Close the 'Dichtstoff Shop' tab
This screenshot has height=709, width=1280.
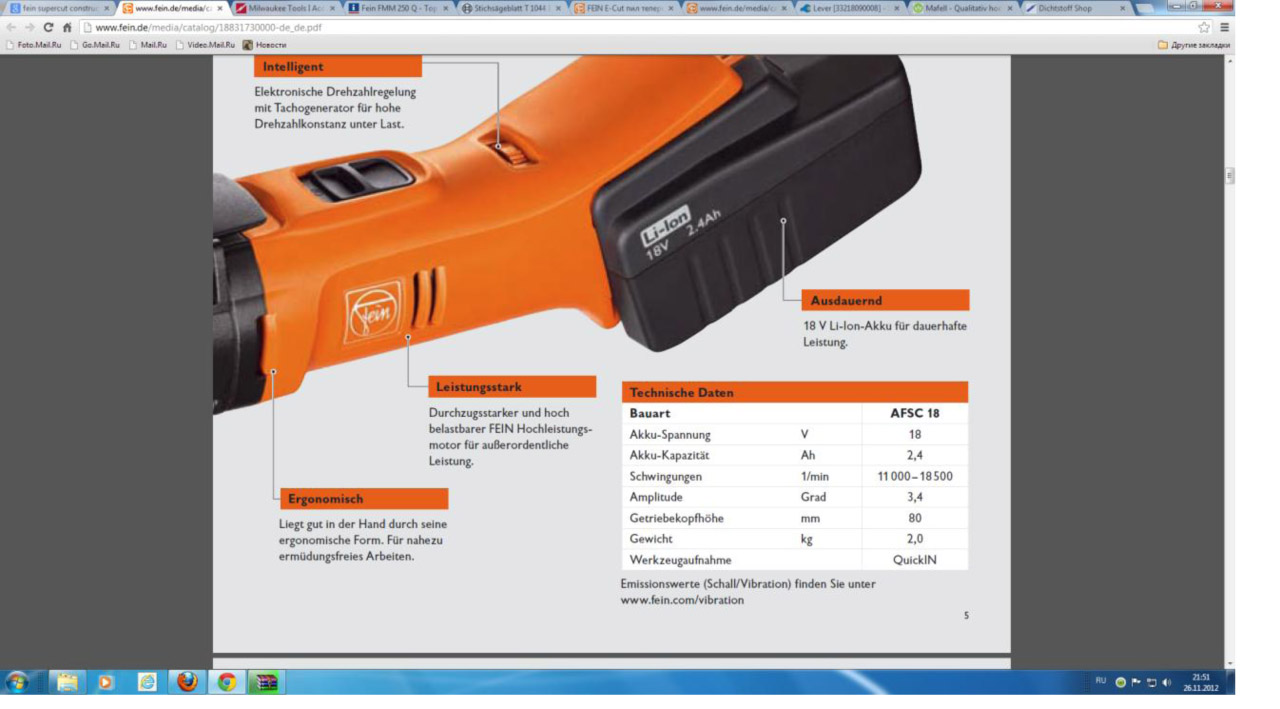[x=1123, y=8]
